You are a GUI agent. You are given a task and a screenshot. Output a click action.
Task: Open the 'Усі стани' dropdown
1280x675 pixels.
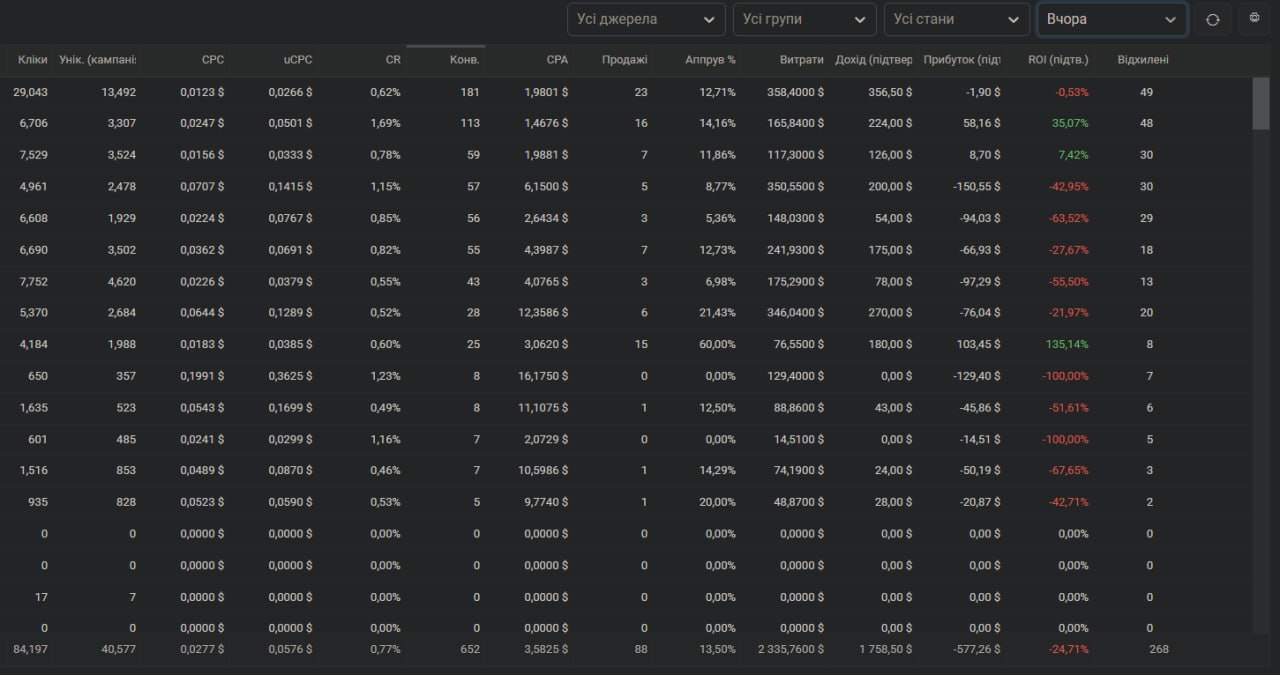click(x=957, y=19)
